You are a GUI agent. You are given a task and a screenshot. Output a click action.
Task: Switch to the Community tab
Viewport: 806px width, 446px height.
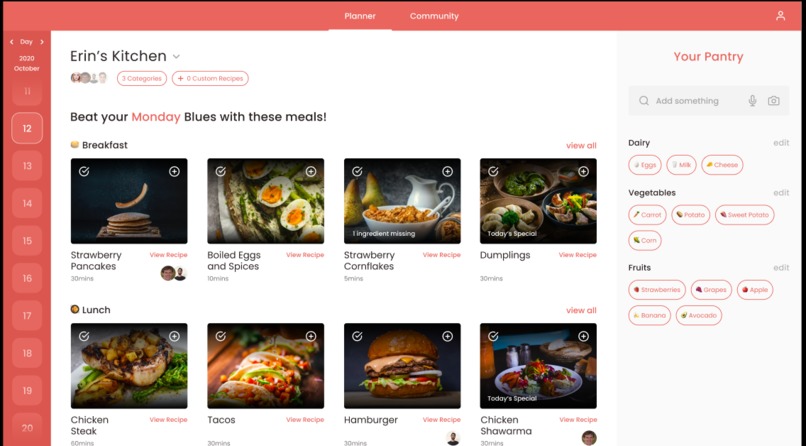pyautogui.click(x=434, y=16)
